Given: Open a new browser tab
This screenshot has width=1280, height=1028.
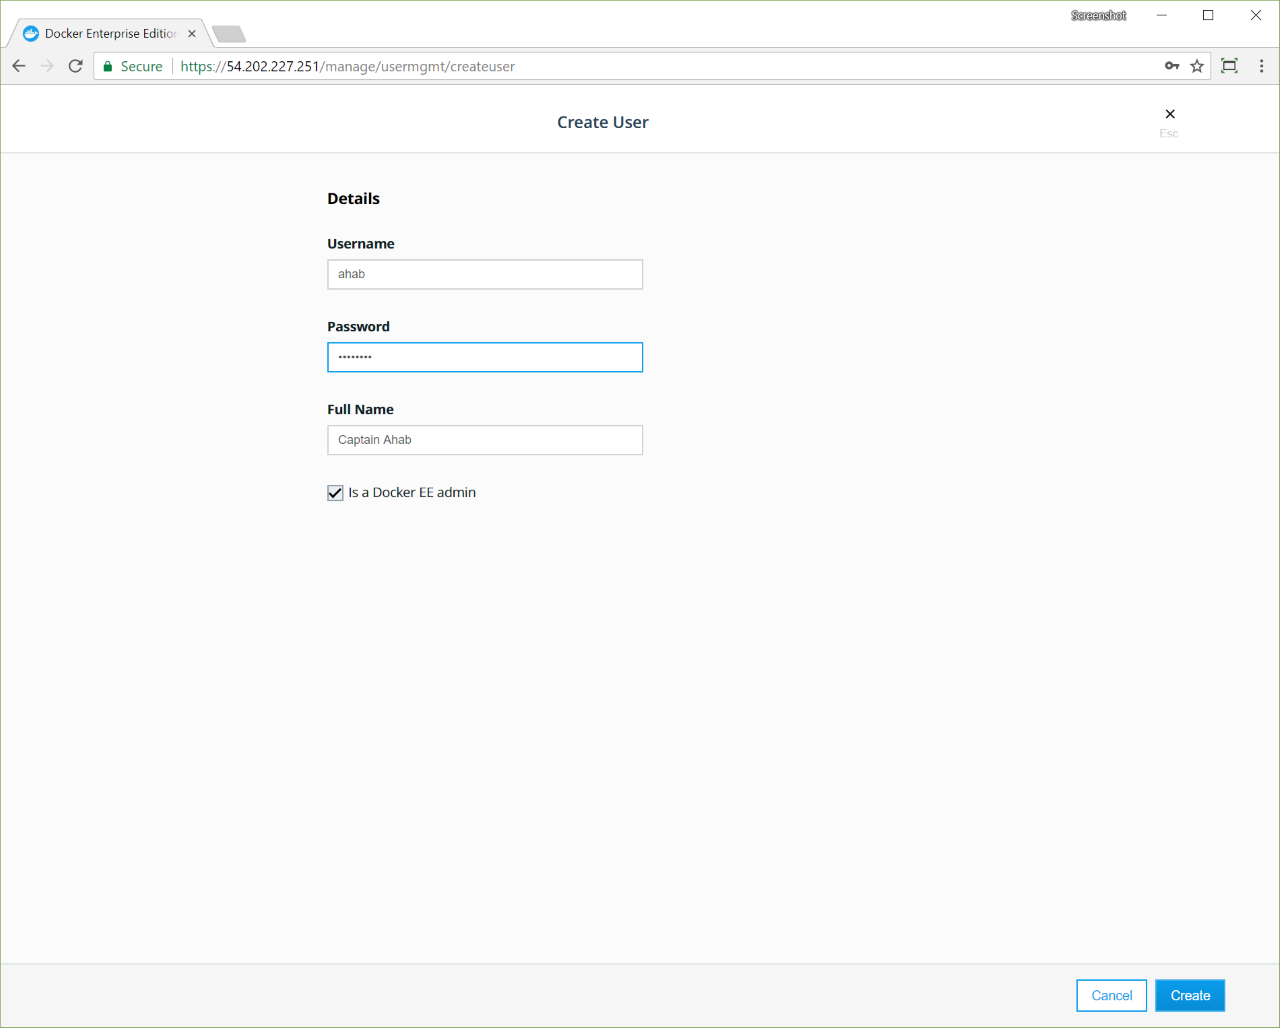Looking at the screenshot, I should point(229,34).
